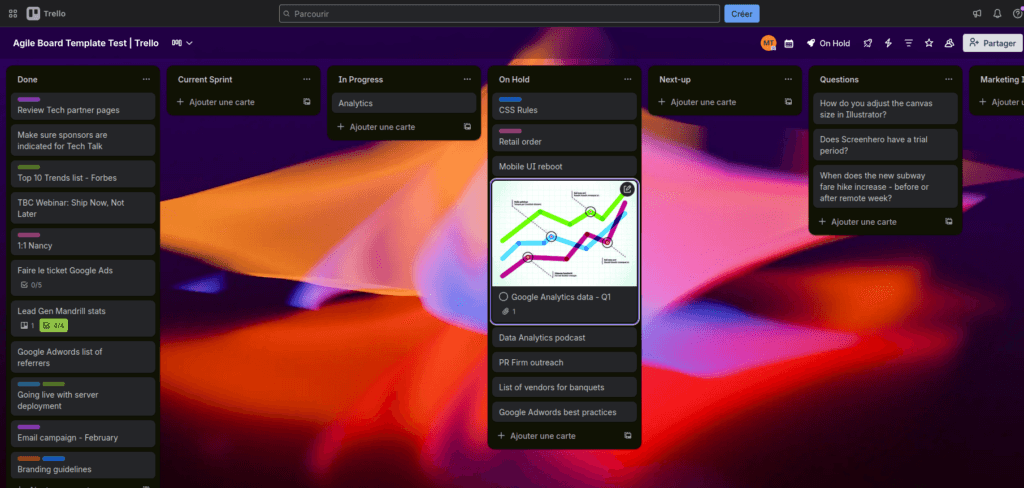The image size is (1024, 488).
Task: Open the automation lightning icon
Action: (x=888, y=43)
